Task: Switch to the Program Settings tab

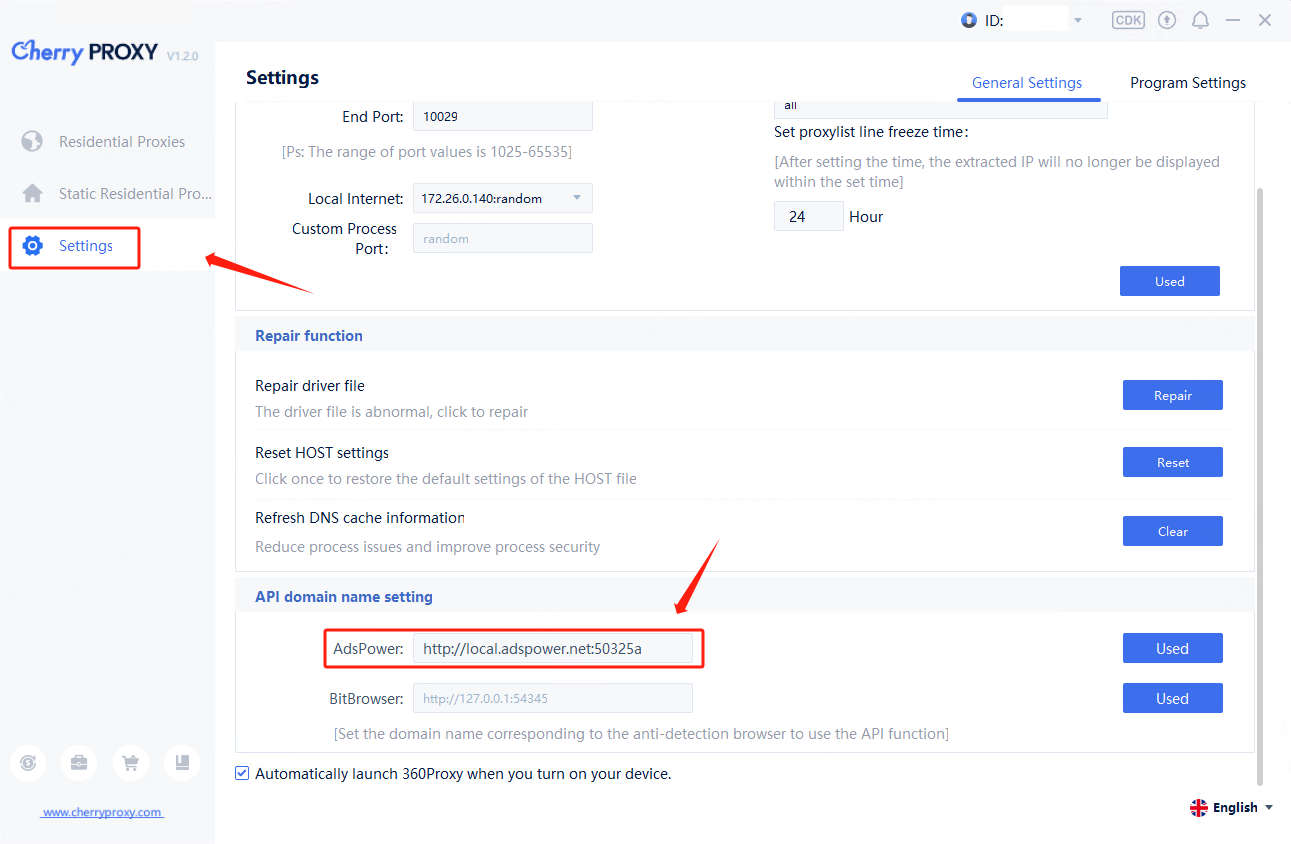Action: [1187, 83]
